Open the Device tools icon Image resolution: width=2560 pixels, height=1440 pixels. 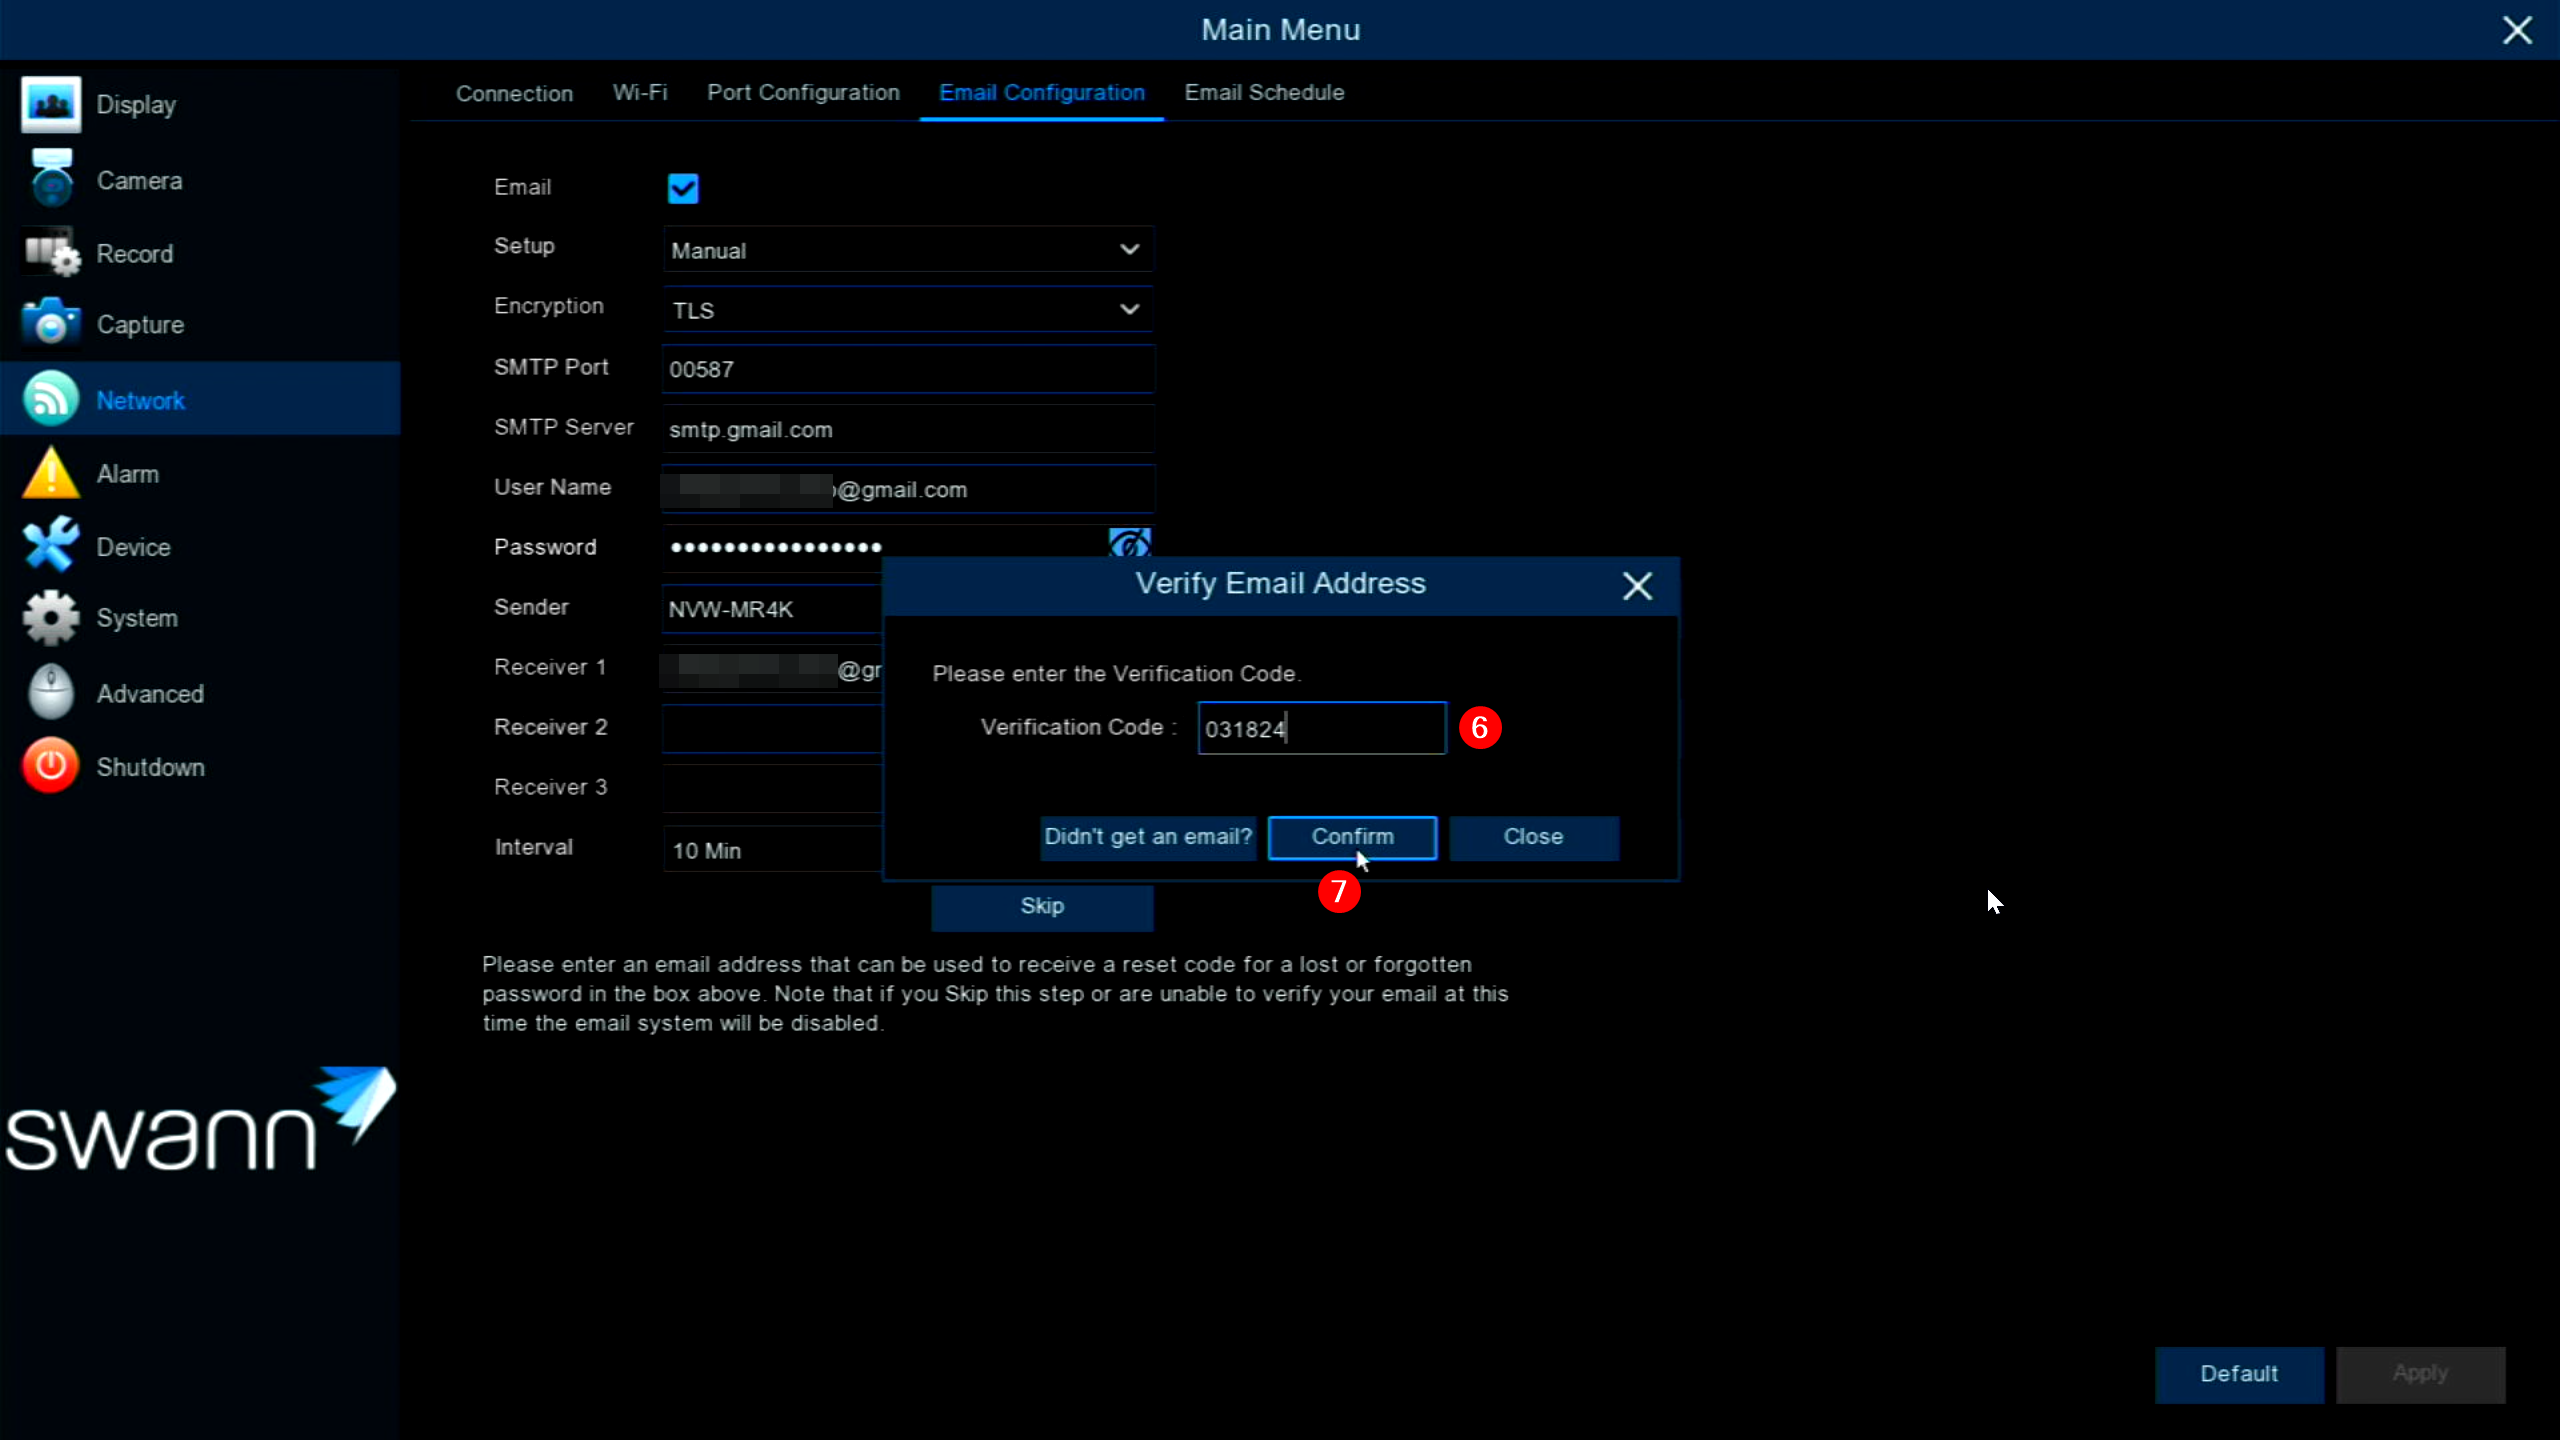(50, 546)
